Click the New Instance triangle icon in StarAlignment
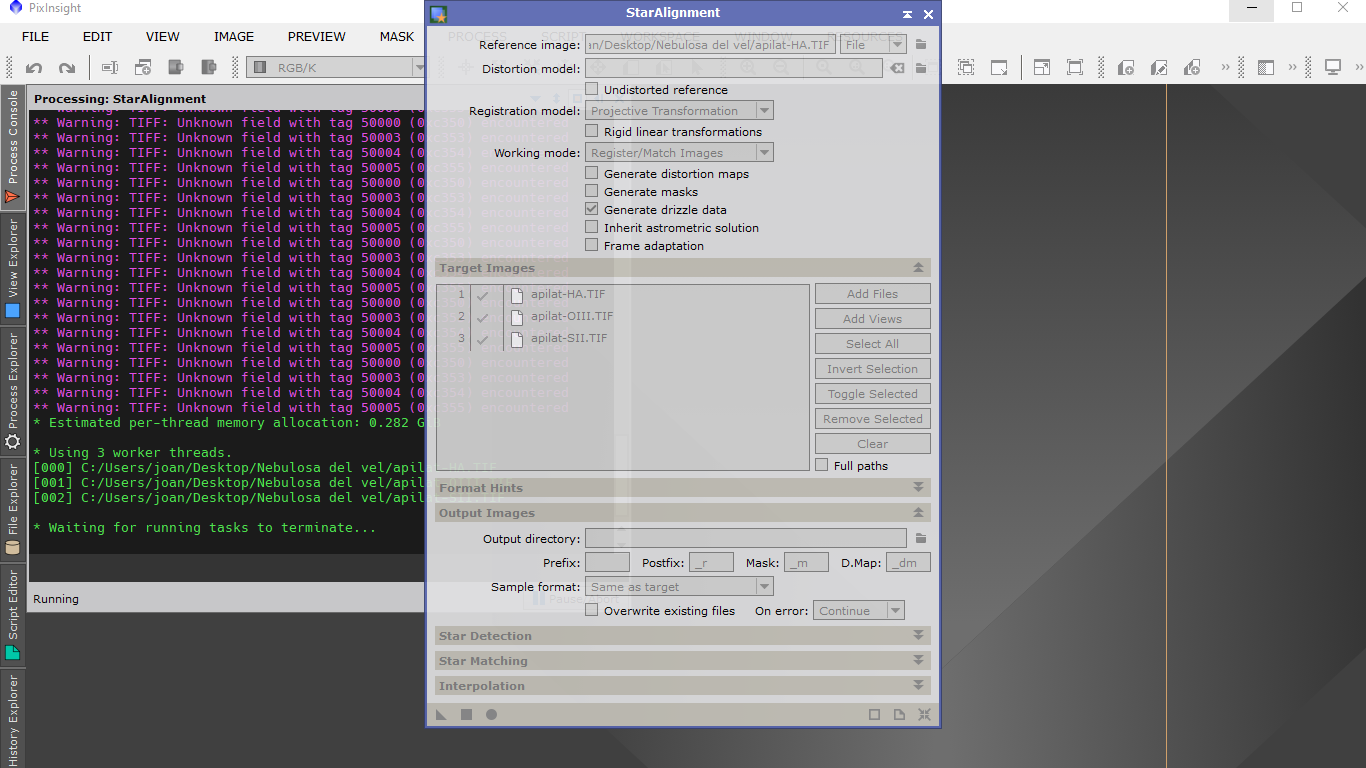Screen dimensions: 1366x768 441,715
